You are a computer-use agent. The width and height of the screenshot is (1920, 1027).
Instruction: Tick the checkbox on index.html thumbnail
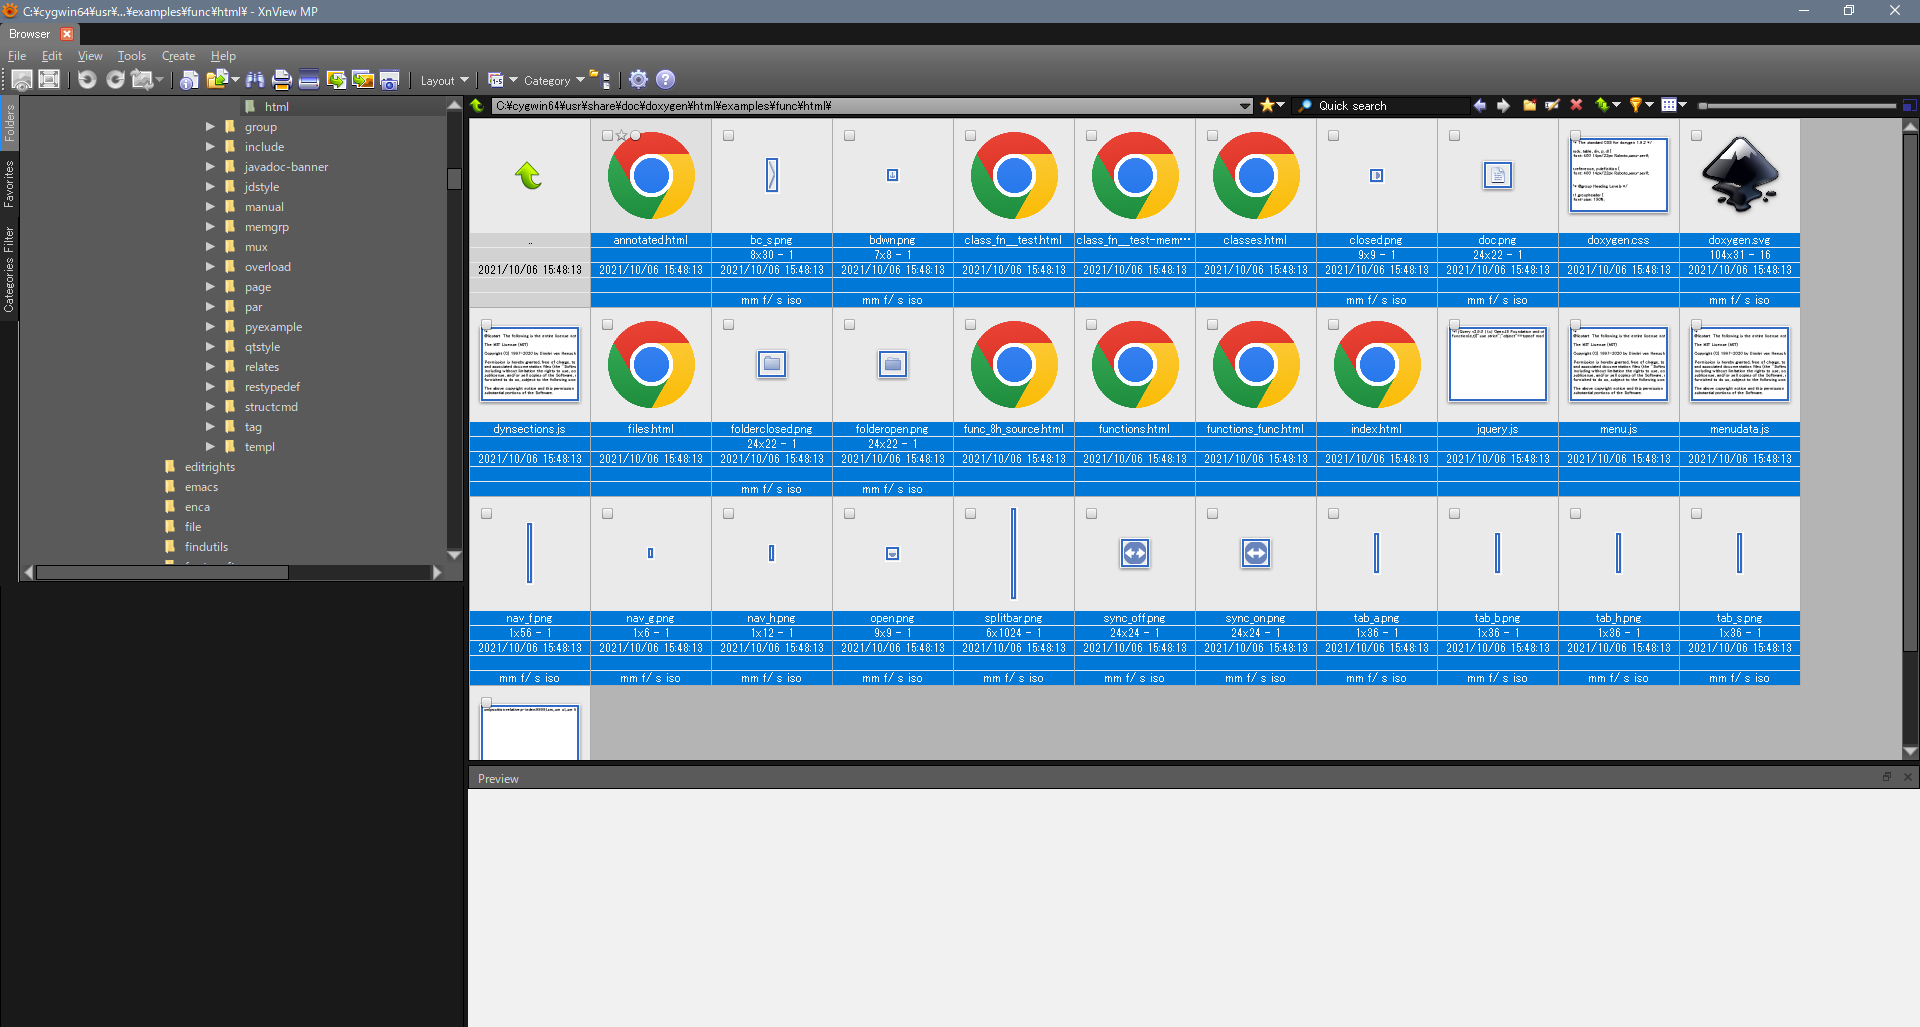coord(1334,325)
